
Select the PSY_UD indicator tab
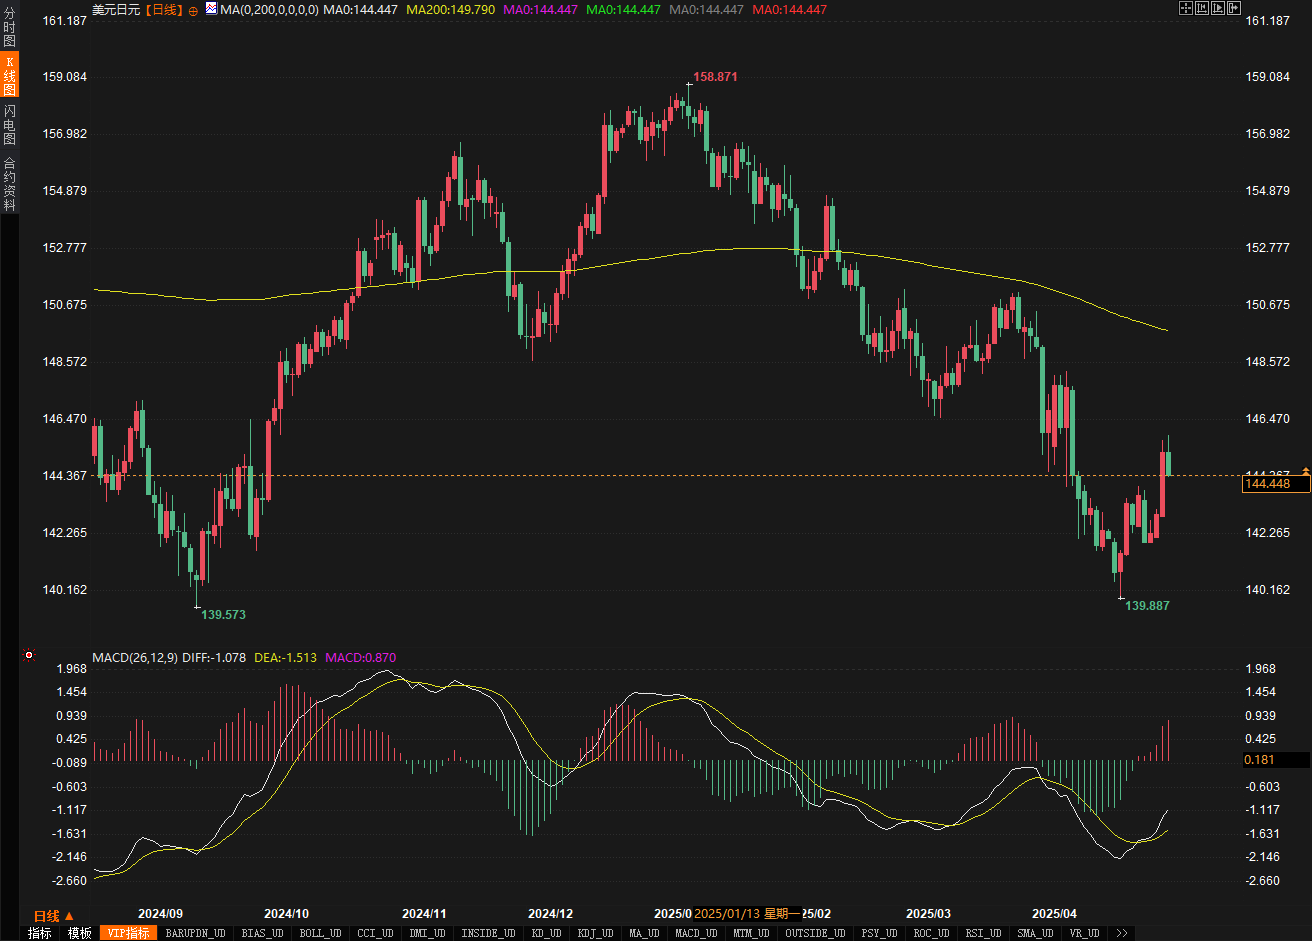pos(877,933)
